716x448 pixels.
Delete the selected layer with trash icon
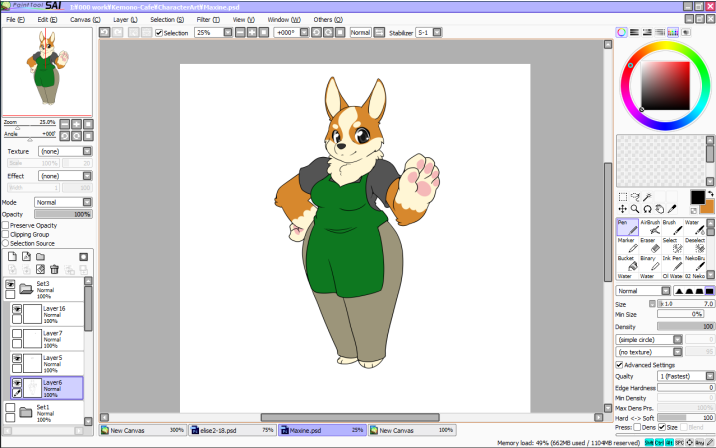(x=54, y=269)
